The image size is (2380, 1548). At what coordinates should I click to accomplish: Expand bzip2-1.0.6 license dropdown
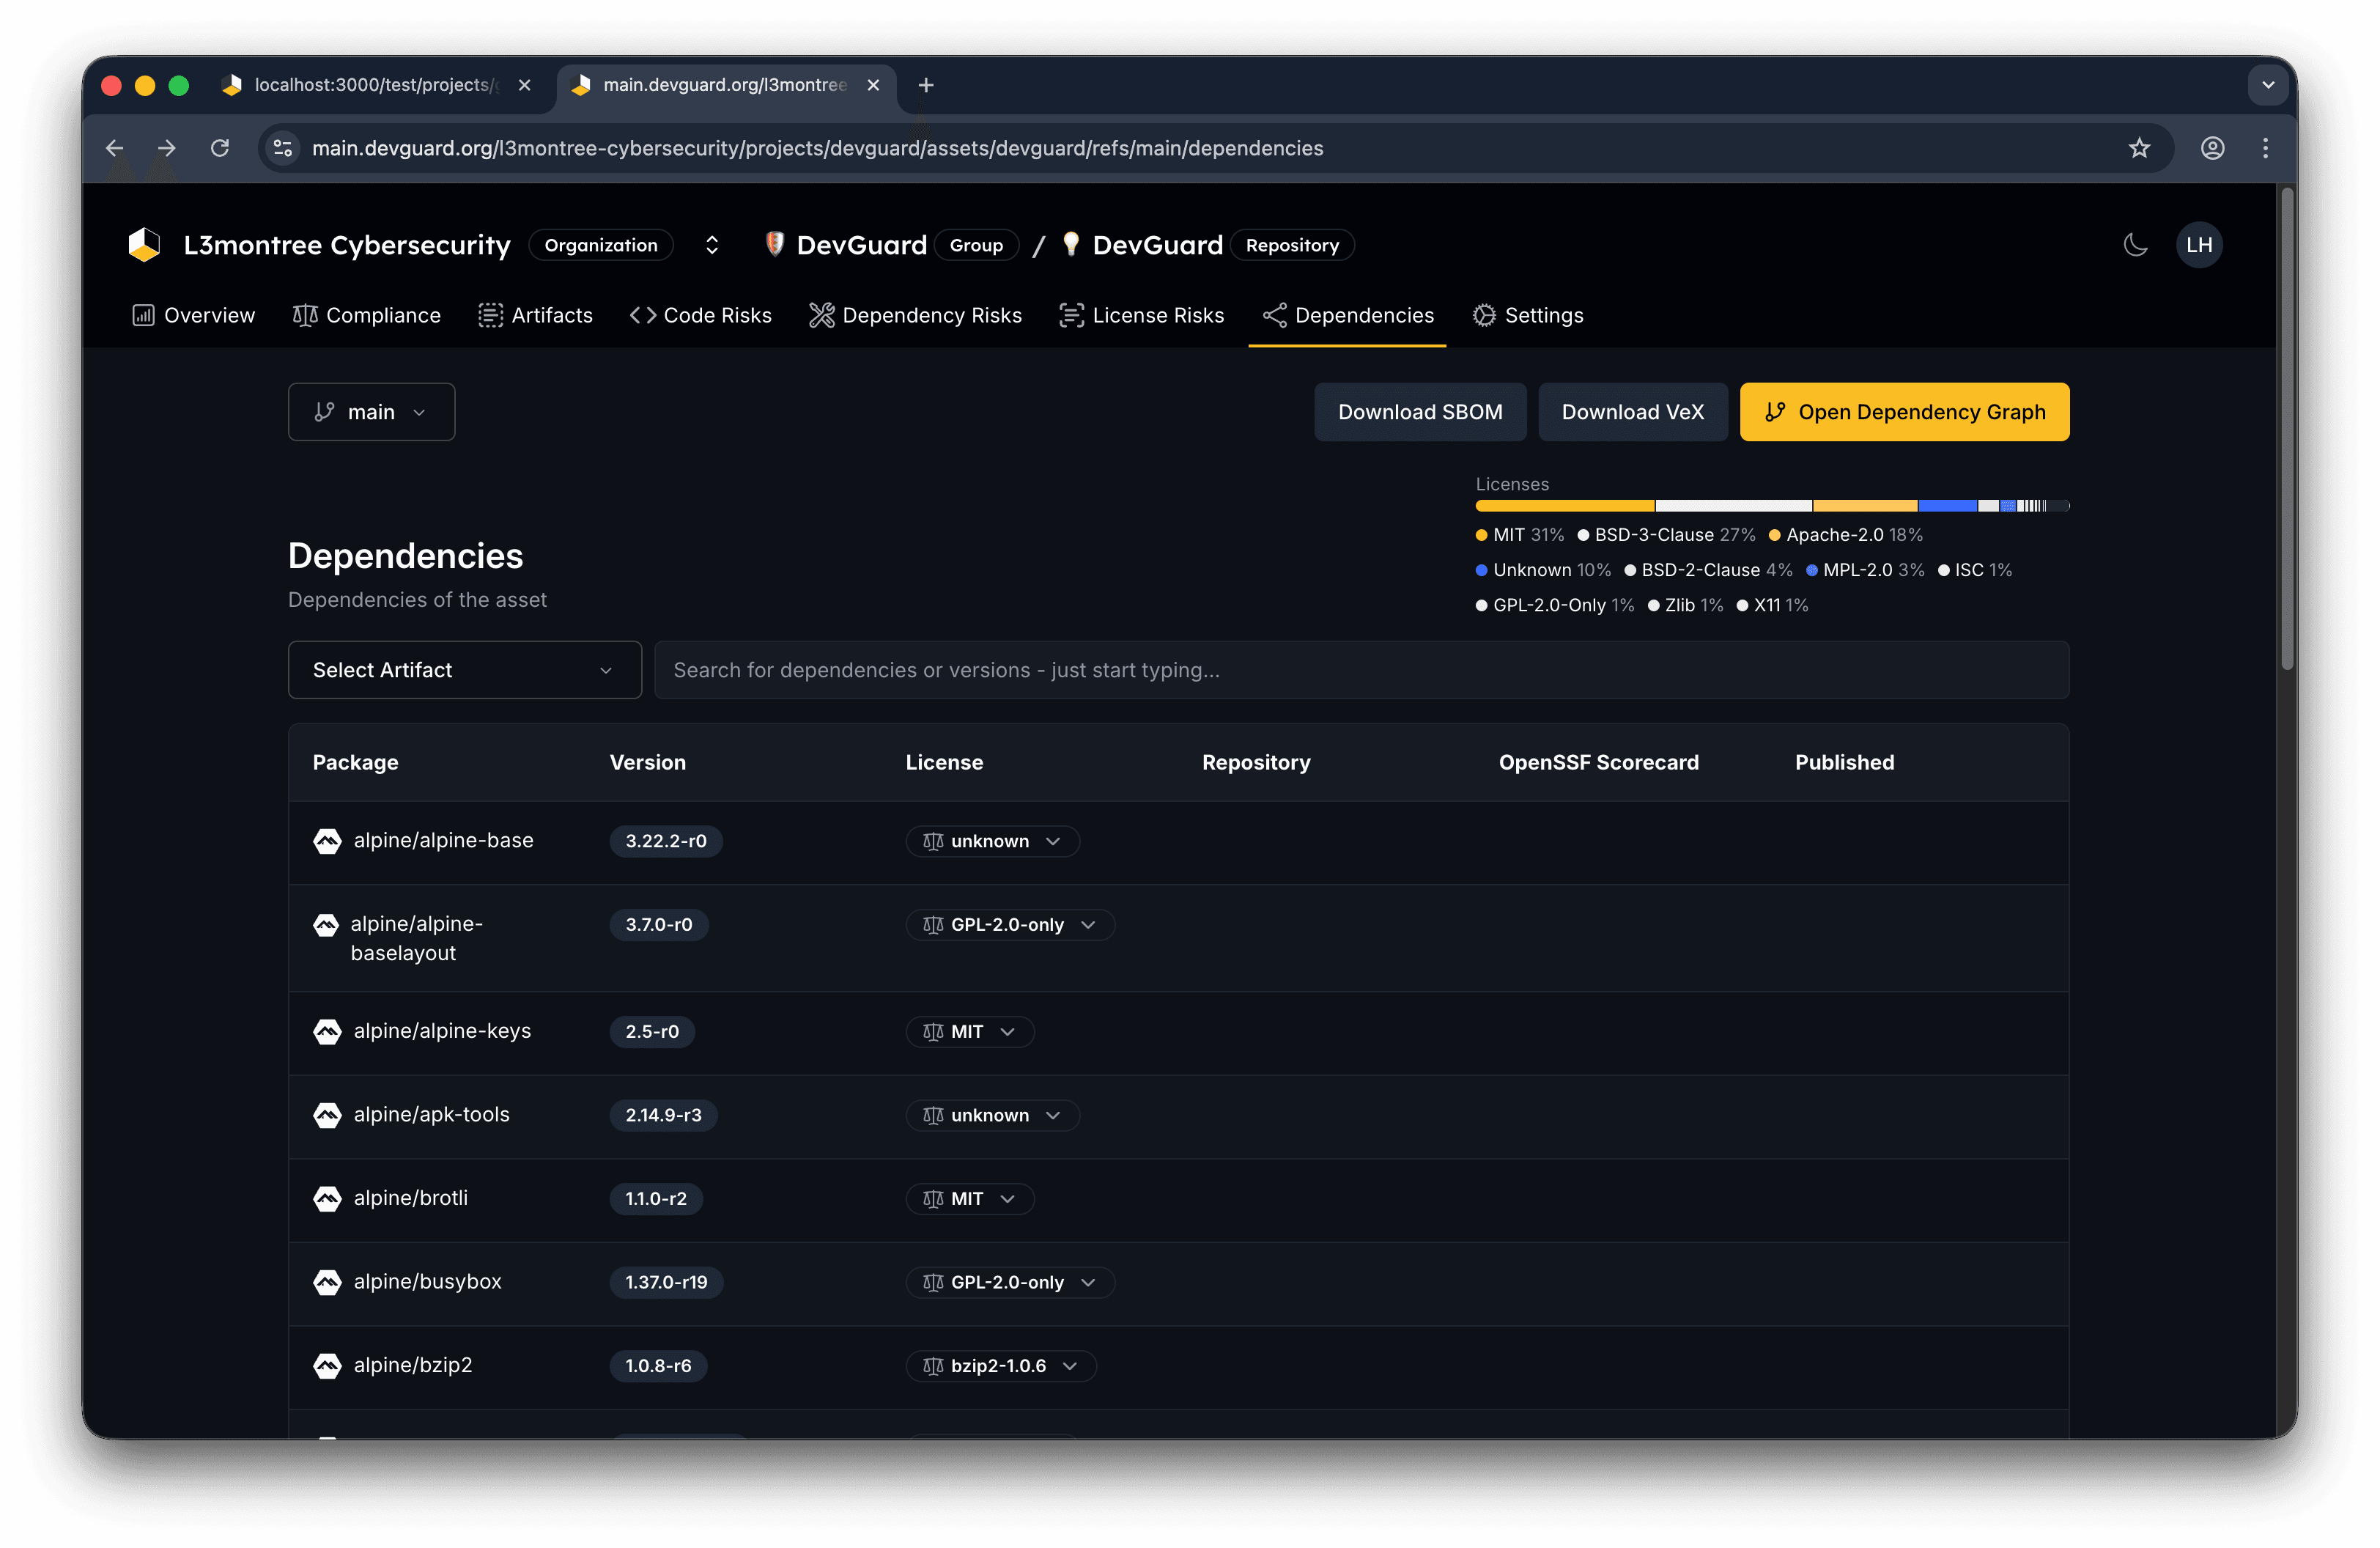1001,1366
